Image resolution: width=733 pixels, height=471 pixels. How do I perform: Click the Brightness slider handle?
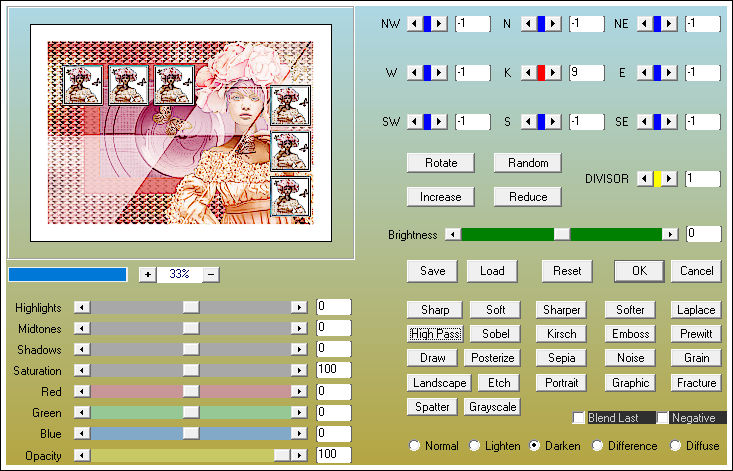(562, 234)
